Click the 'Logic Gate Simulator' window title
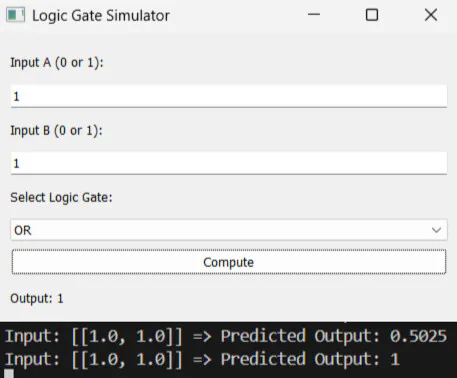This screenshot has height=378, width=457. click(x=101, y=16)
